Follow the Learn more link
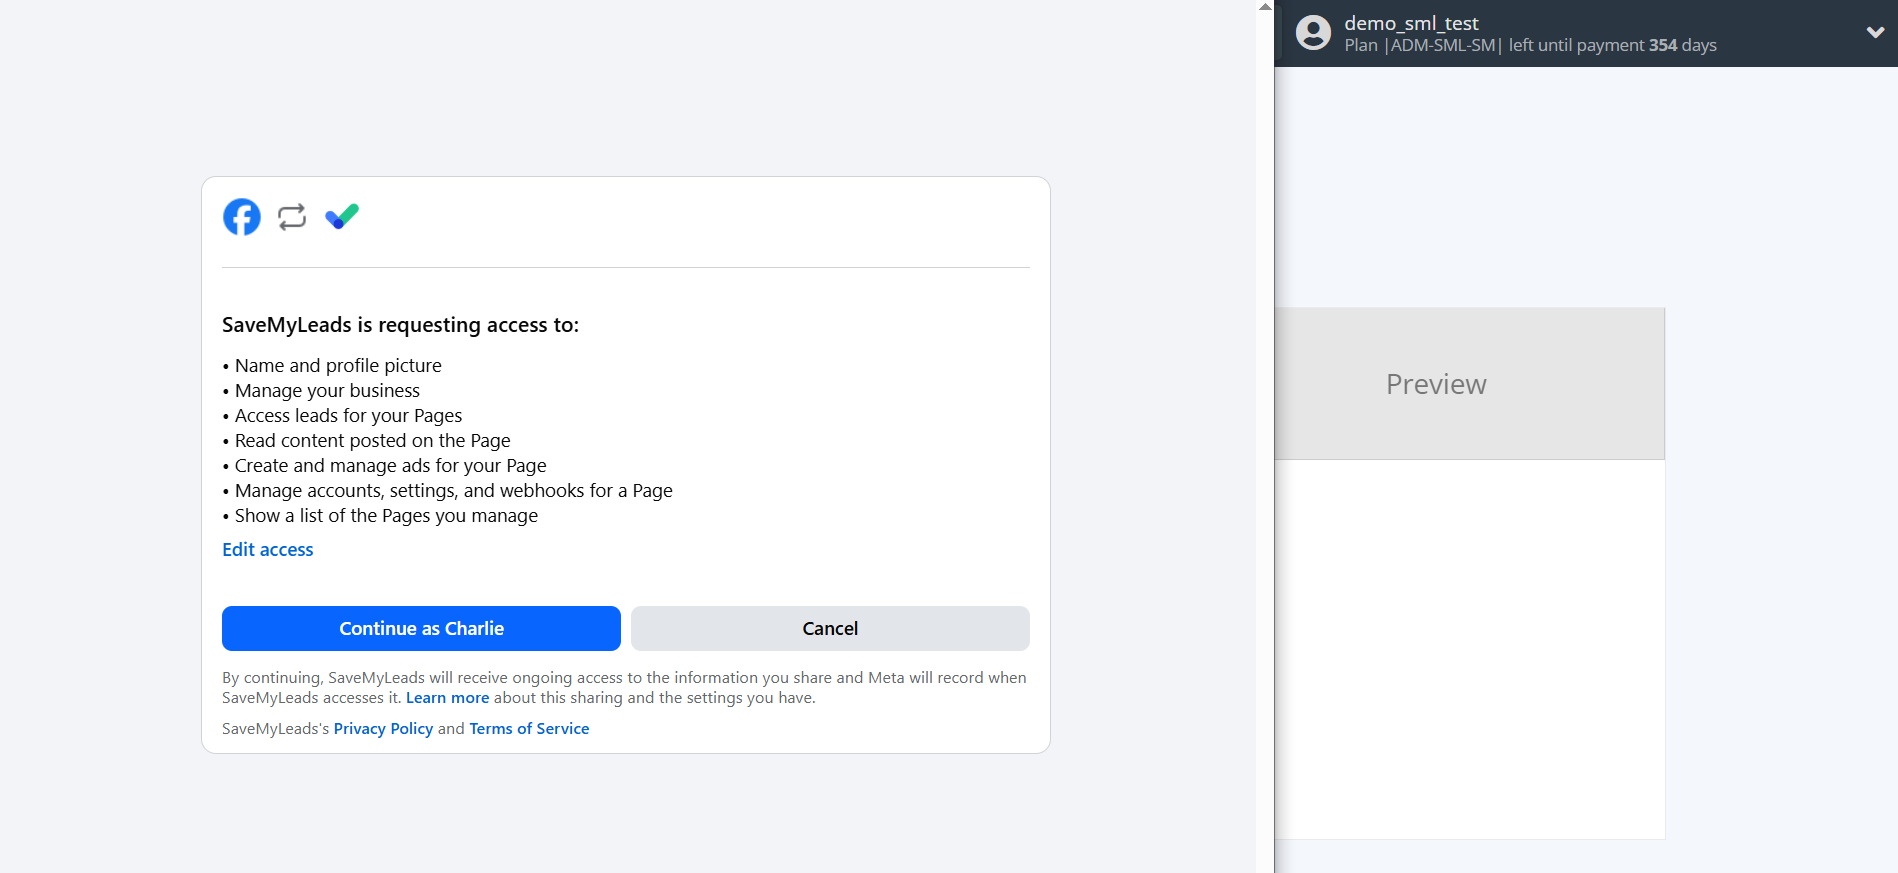 coord(447,698)
